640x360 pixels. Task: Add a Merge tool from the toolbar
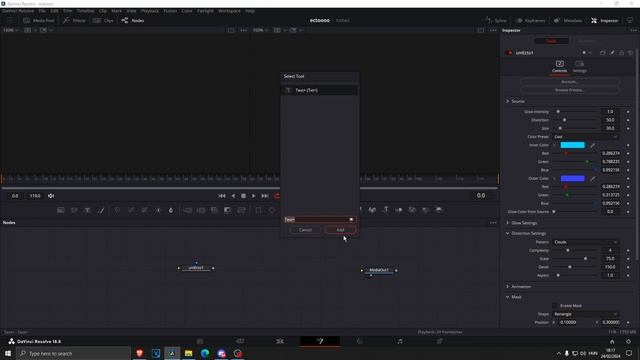coord(188,210)
